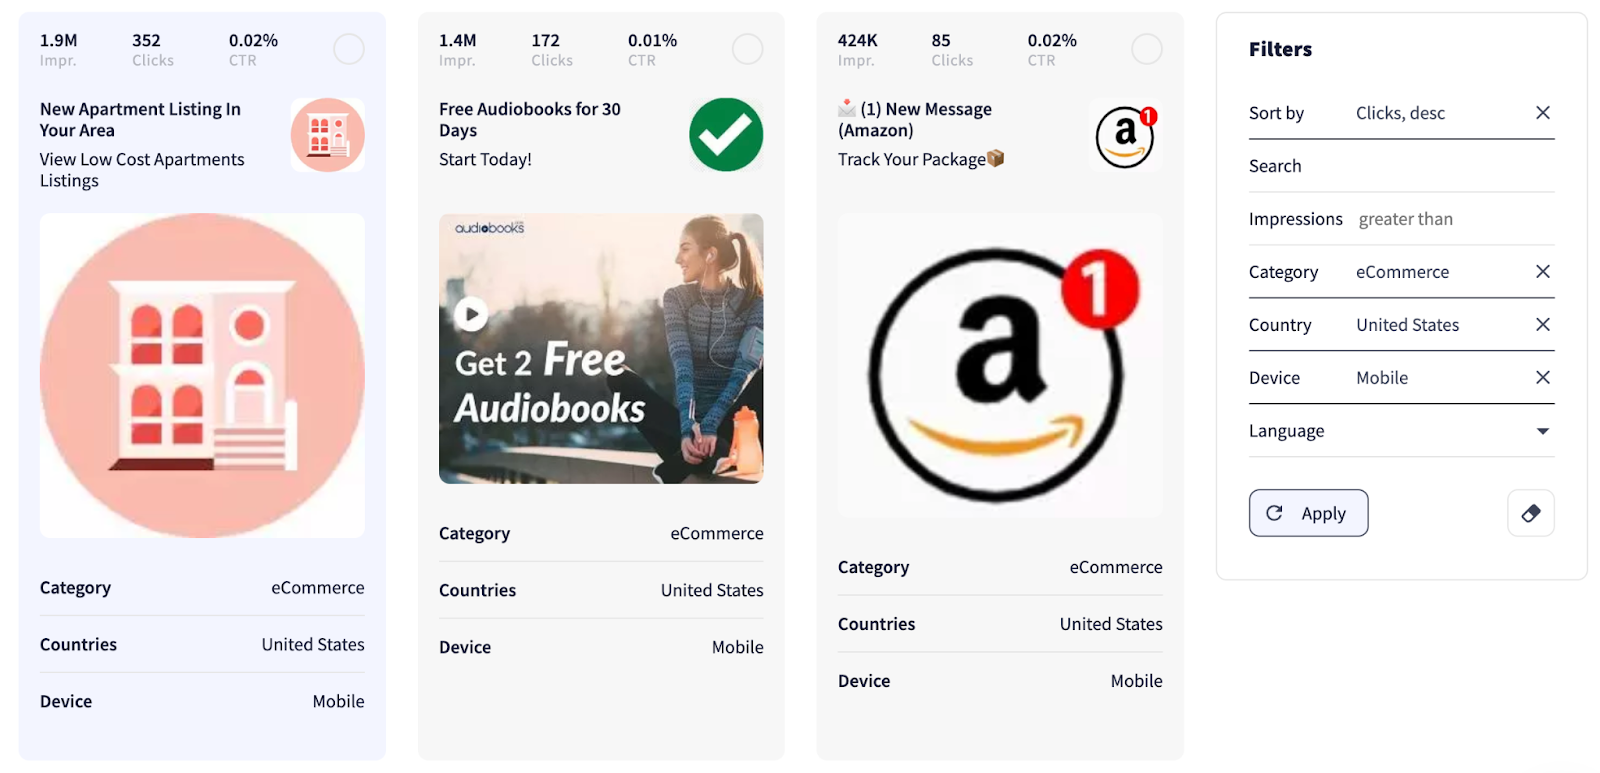Clear the United States country filter
Screen dimensions: 1600x773
click(x=1543, y=325)
